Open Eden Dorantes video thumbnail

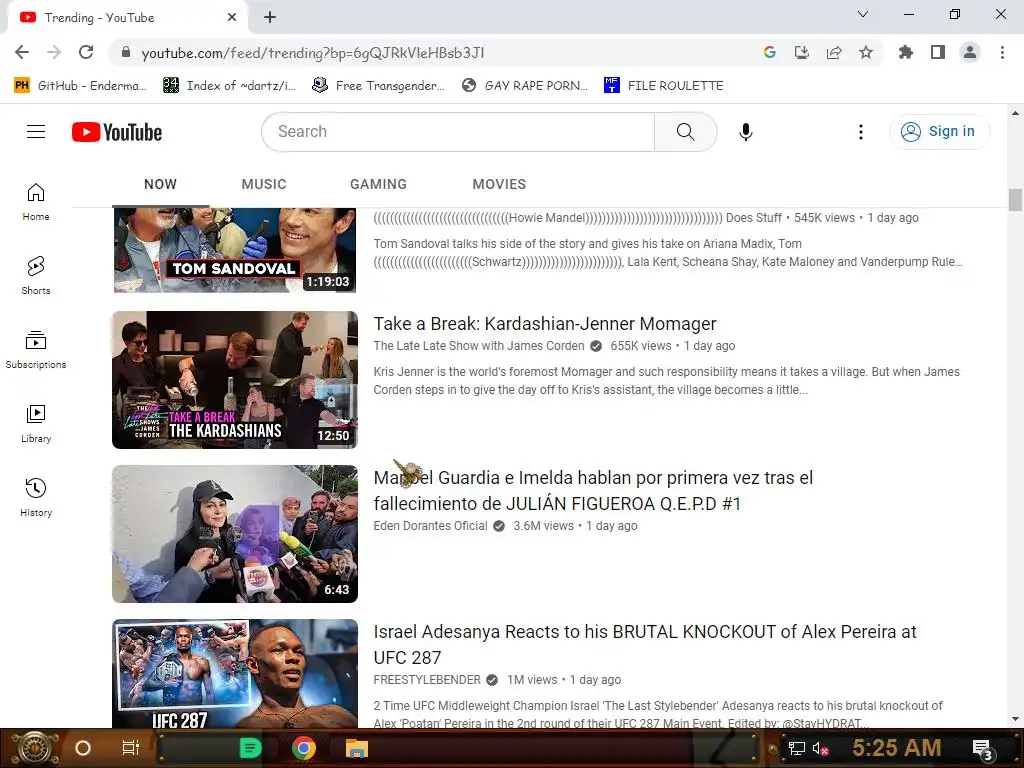235,534
